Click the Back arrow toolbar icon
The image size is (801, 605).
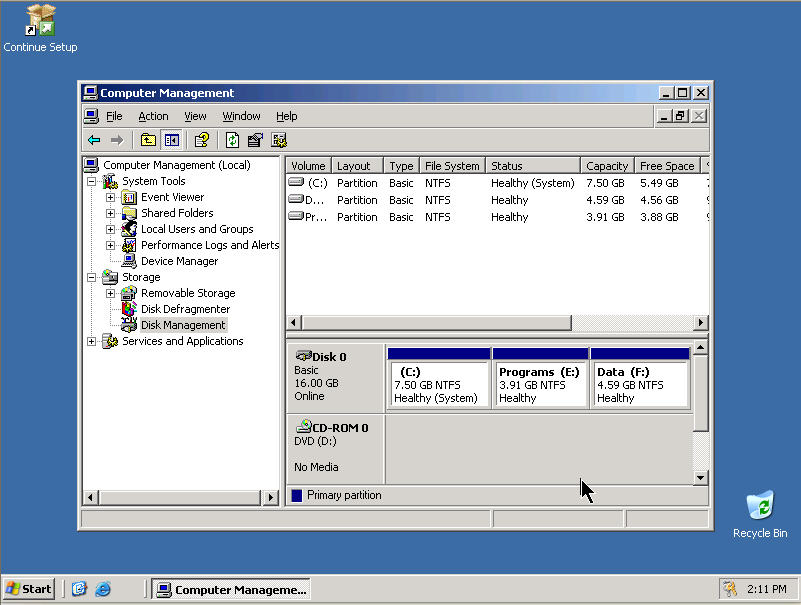tap(94, 140)
